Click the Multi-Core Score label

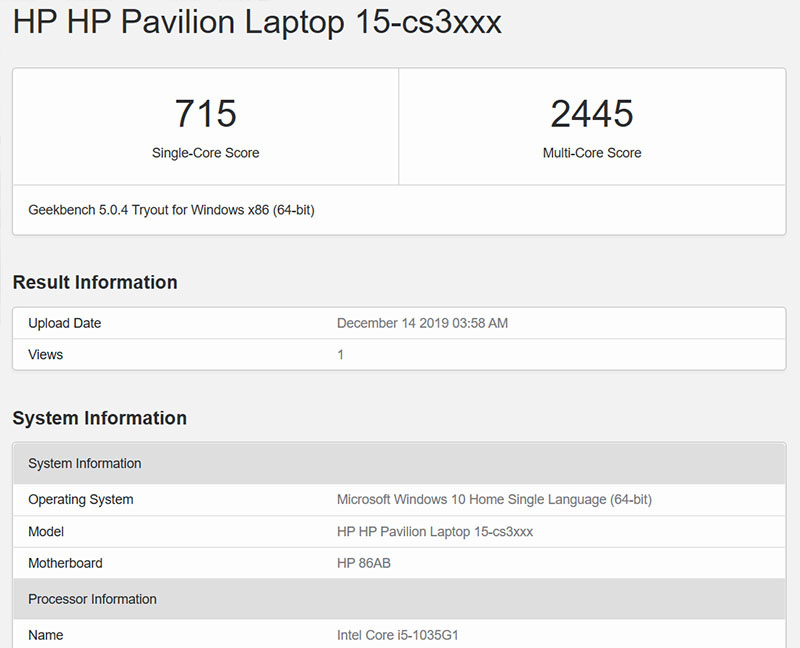click(x=592, y=153)
